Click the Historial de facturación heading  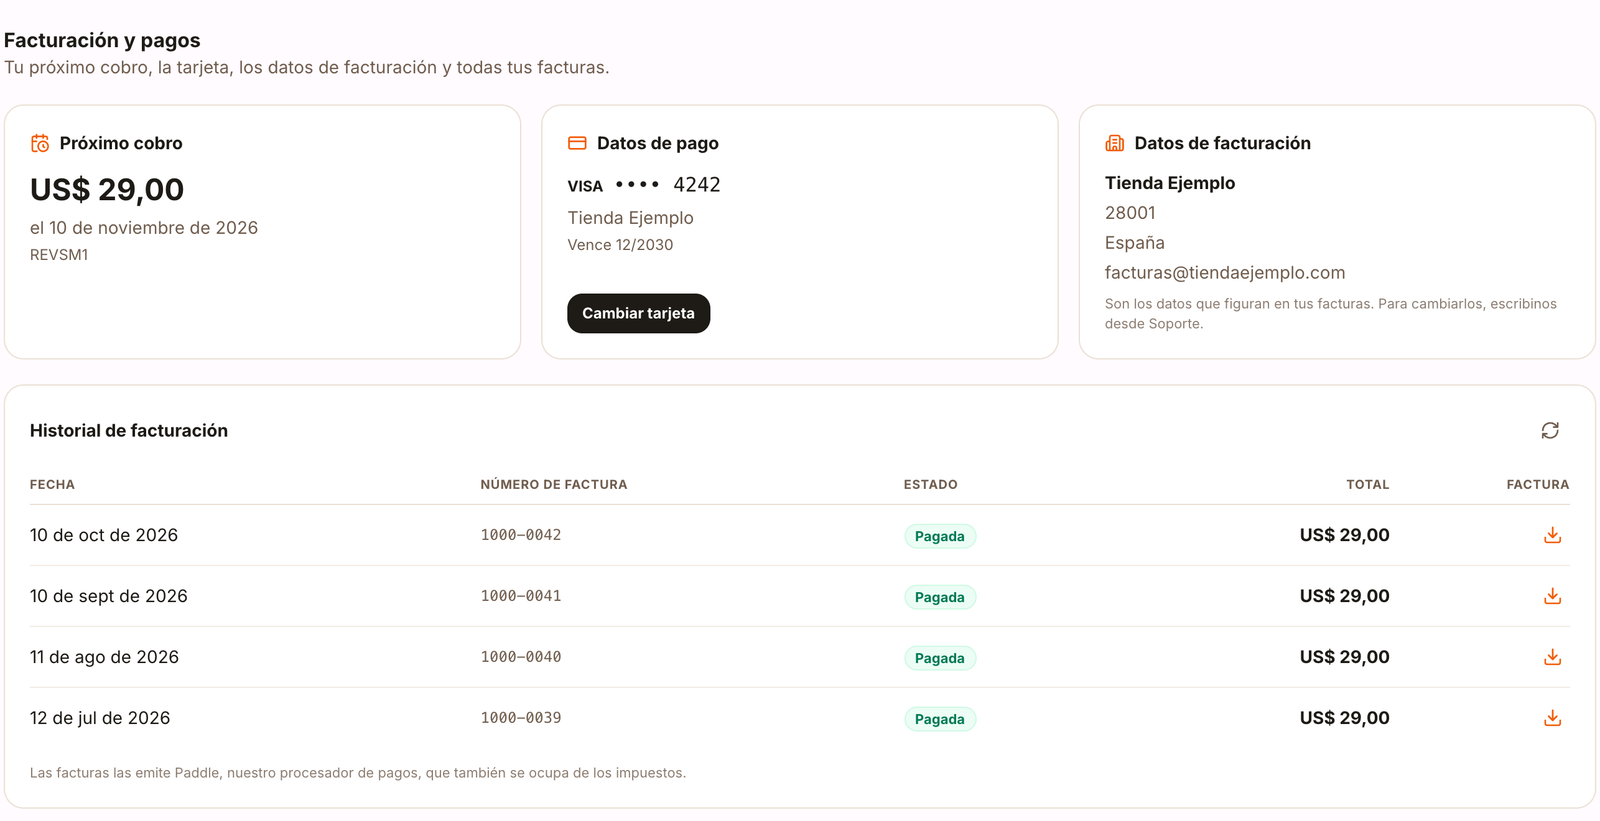click(x=129, y=430)
